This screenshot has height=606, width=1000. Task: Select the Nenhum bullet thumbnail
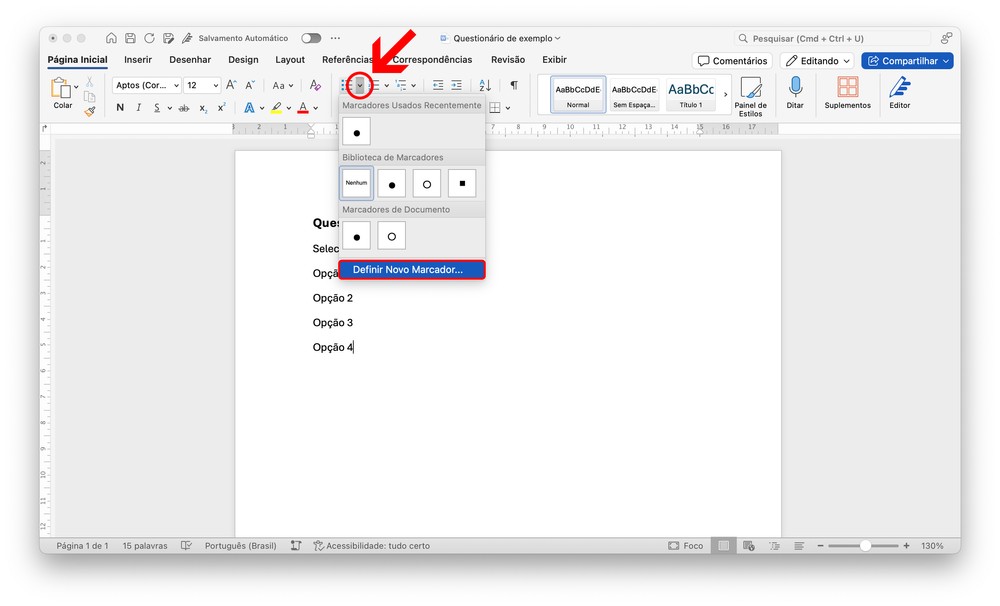click(356, 183)
